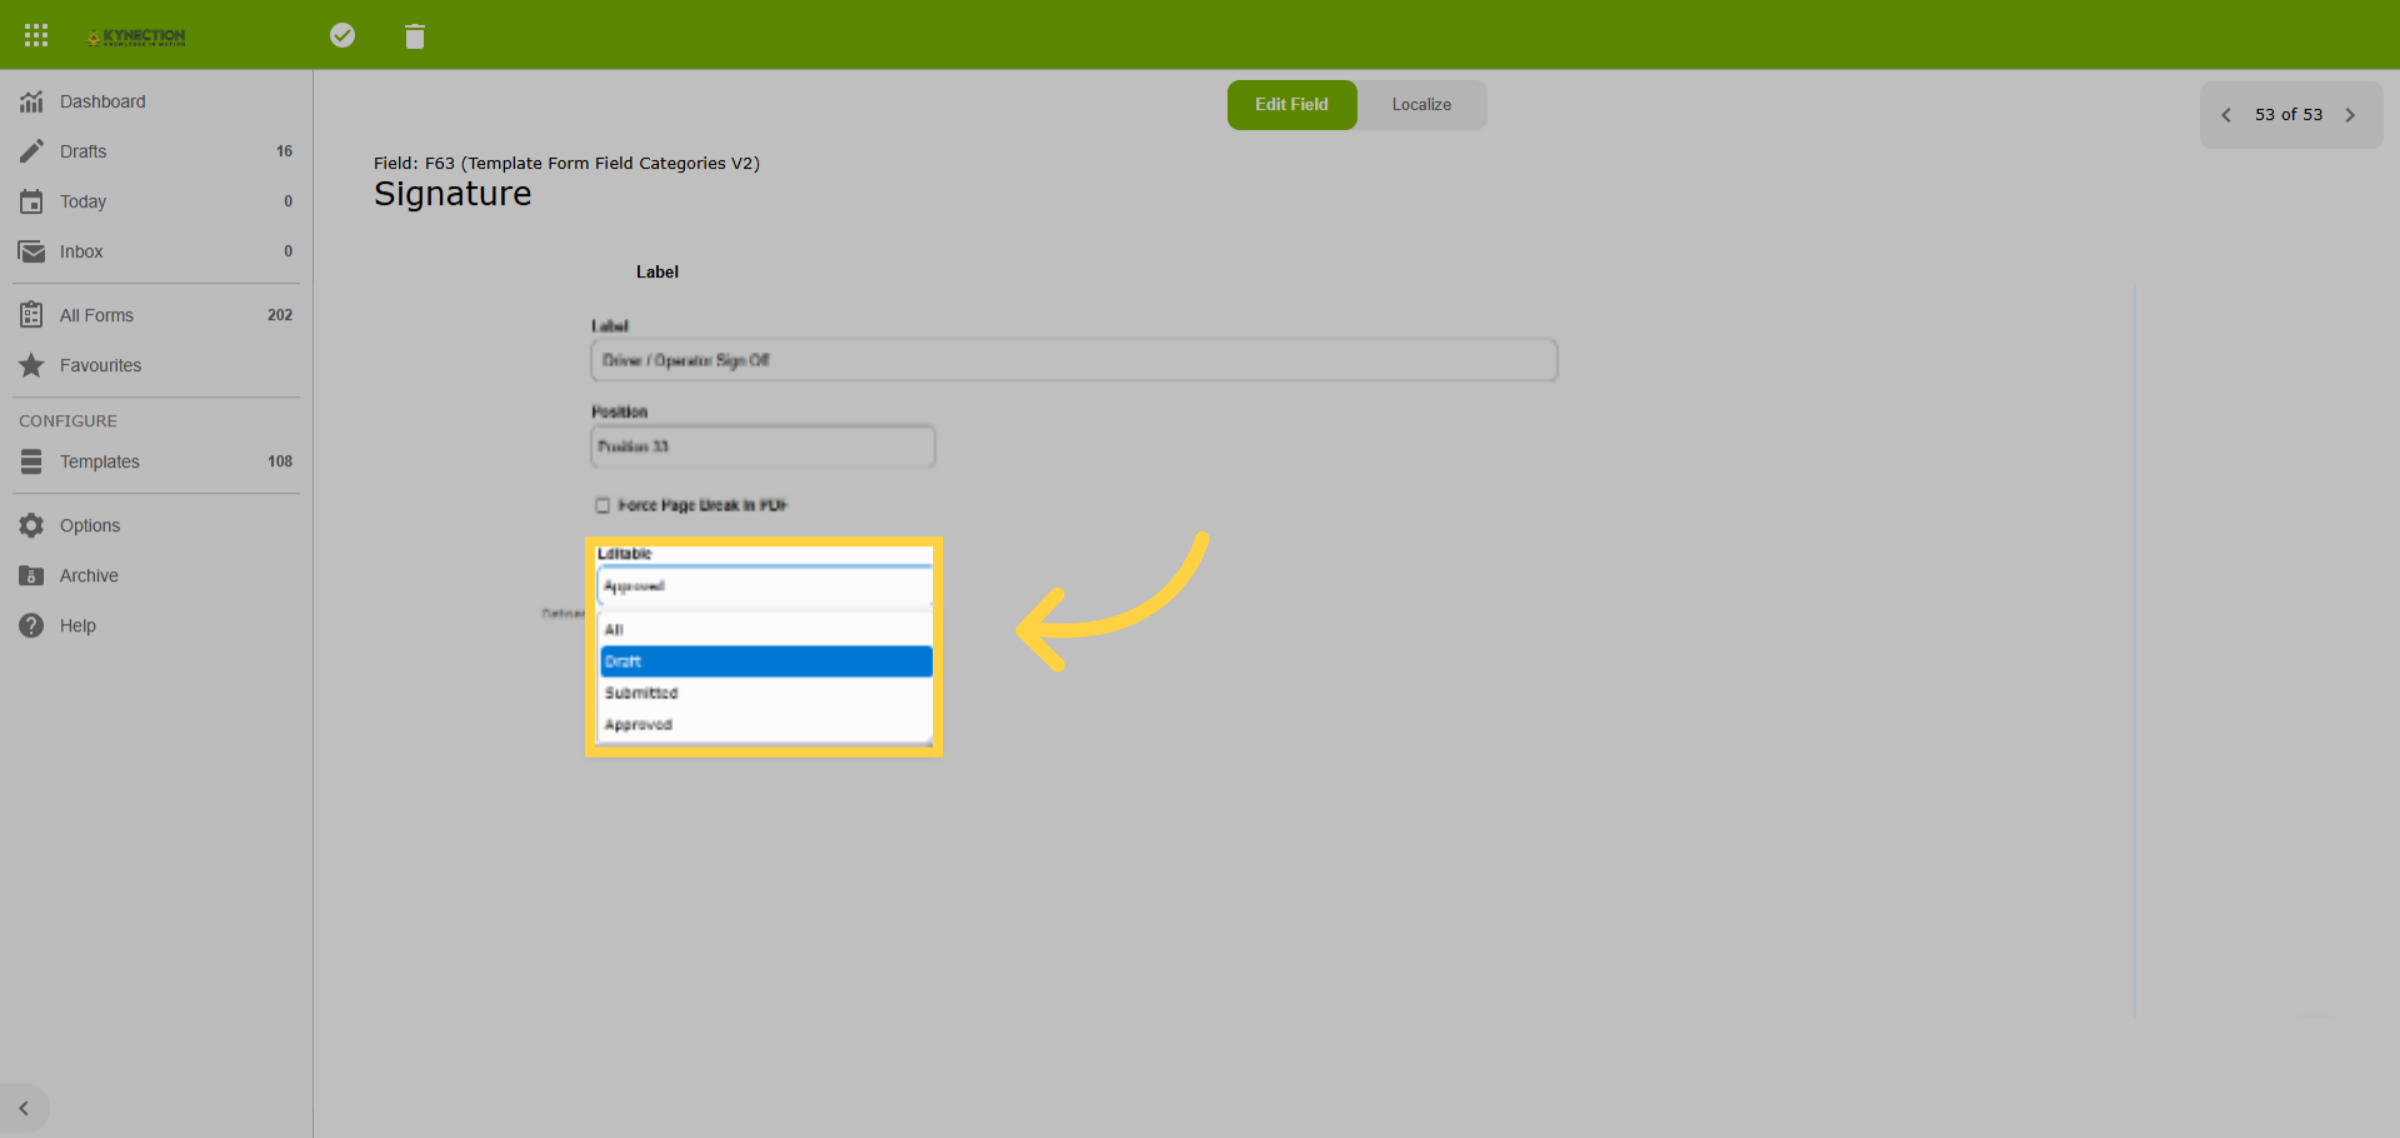
Task: Click the Field: F63 template text
Action: (x=567, y=163)
